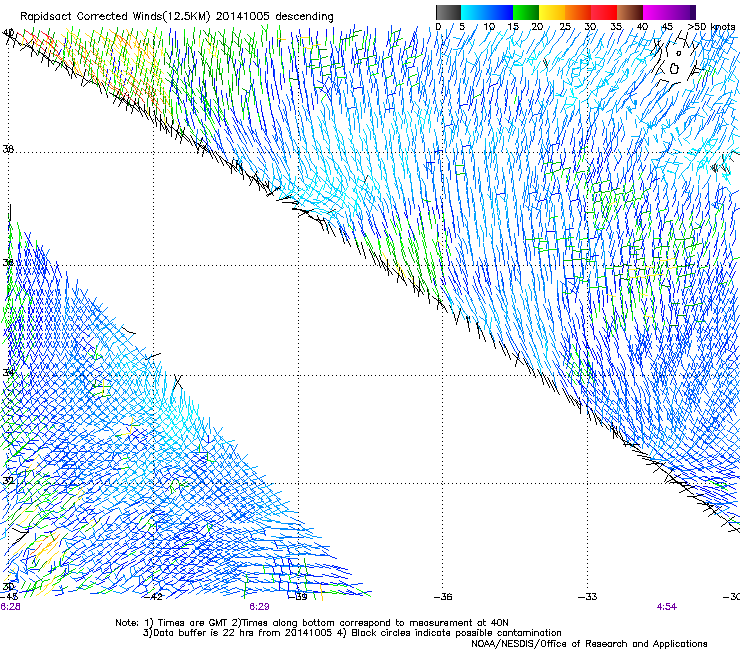740x650 pixels.
Task: Click the longitude label -42
Action: [153, 597]
